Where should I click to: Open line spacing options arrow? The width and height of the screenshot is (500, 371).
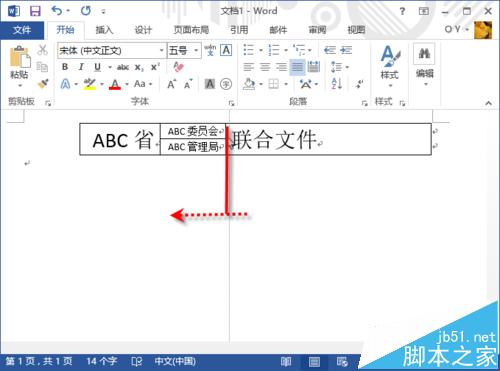[348, 67]
